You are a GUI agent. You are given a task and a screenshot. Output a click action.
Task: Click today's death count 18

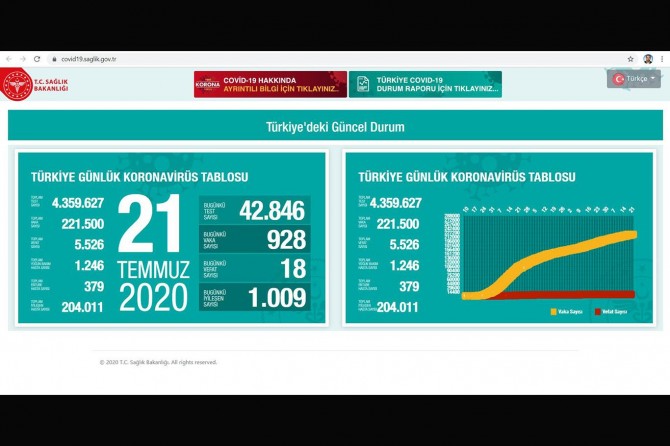coord(294,269)
